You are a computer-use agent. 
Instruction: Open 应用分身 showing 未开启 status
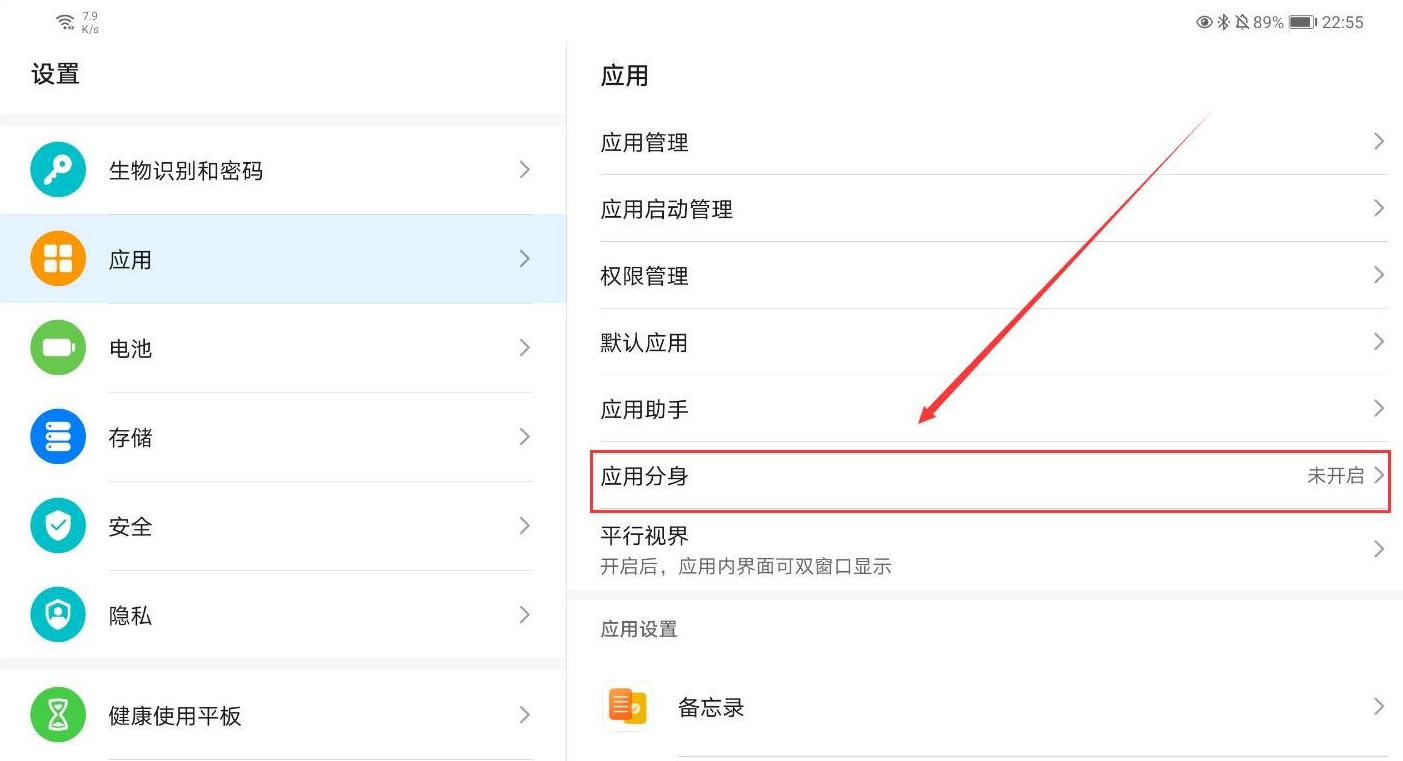[x=990, y=477]
